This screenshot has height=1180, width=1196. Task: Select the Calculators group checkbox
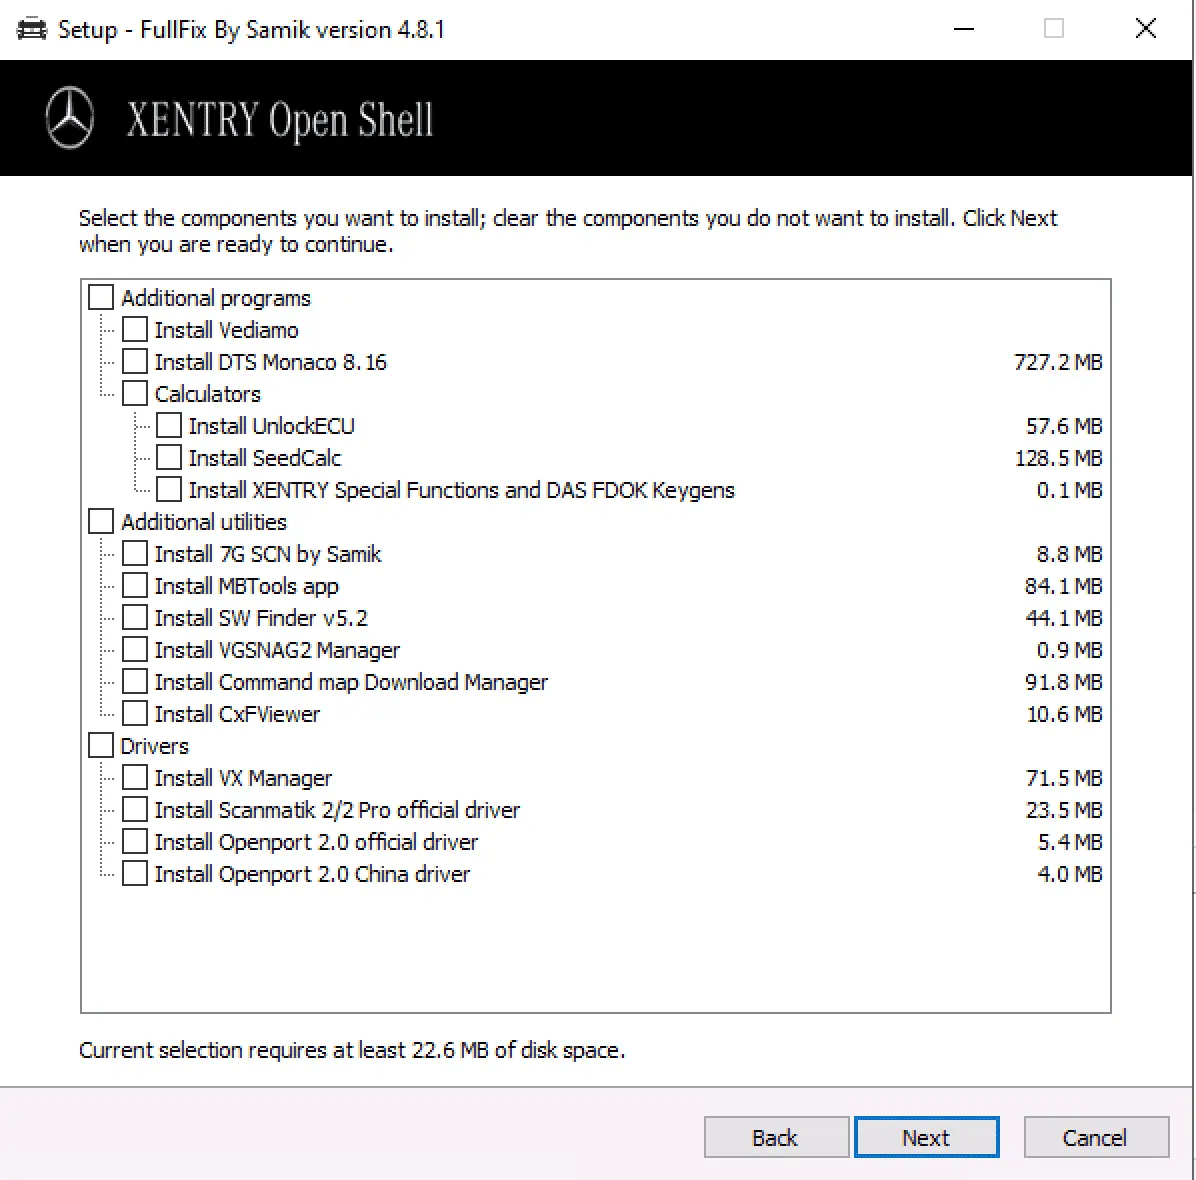[134, 394]
